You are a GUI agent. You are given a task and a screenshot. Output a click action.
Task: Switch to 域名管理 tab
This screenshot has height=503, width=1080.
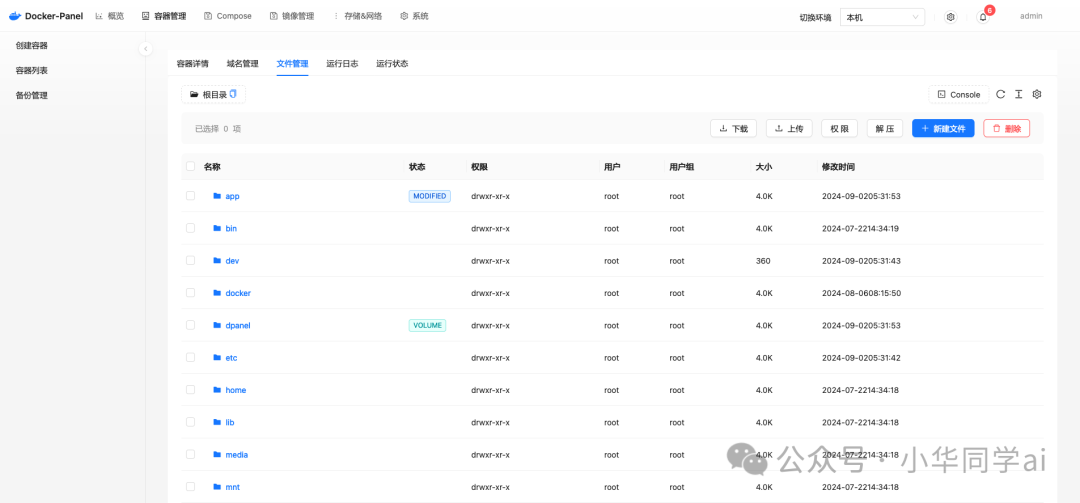pyautogui.click(x=242, y=63)
